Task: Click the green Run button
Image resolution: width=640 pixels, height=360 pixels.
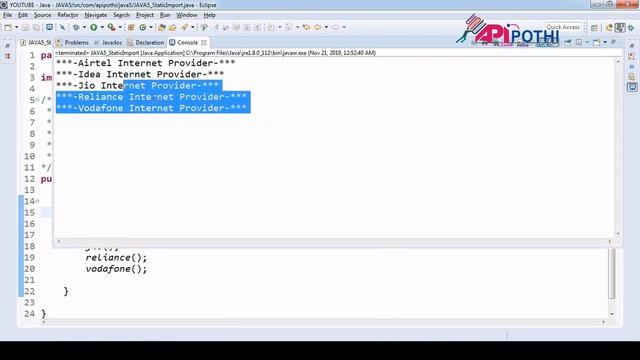Action: pos(93,27)
